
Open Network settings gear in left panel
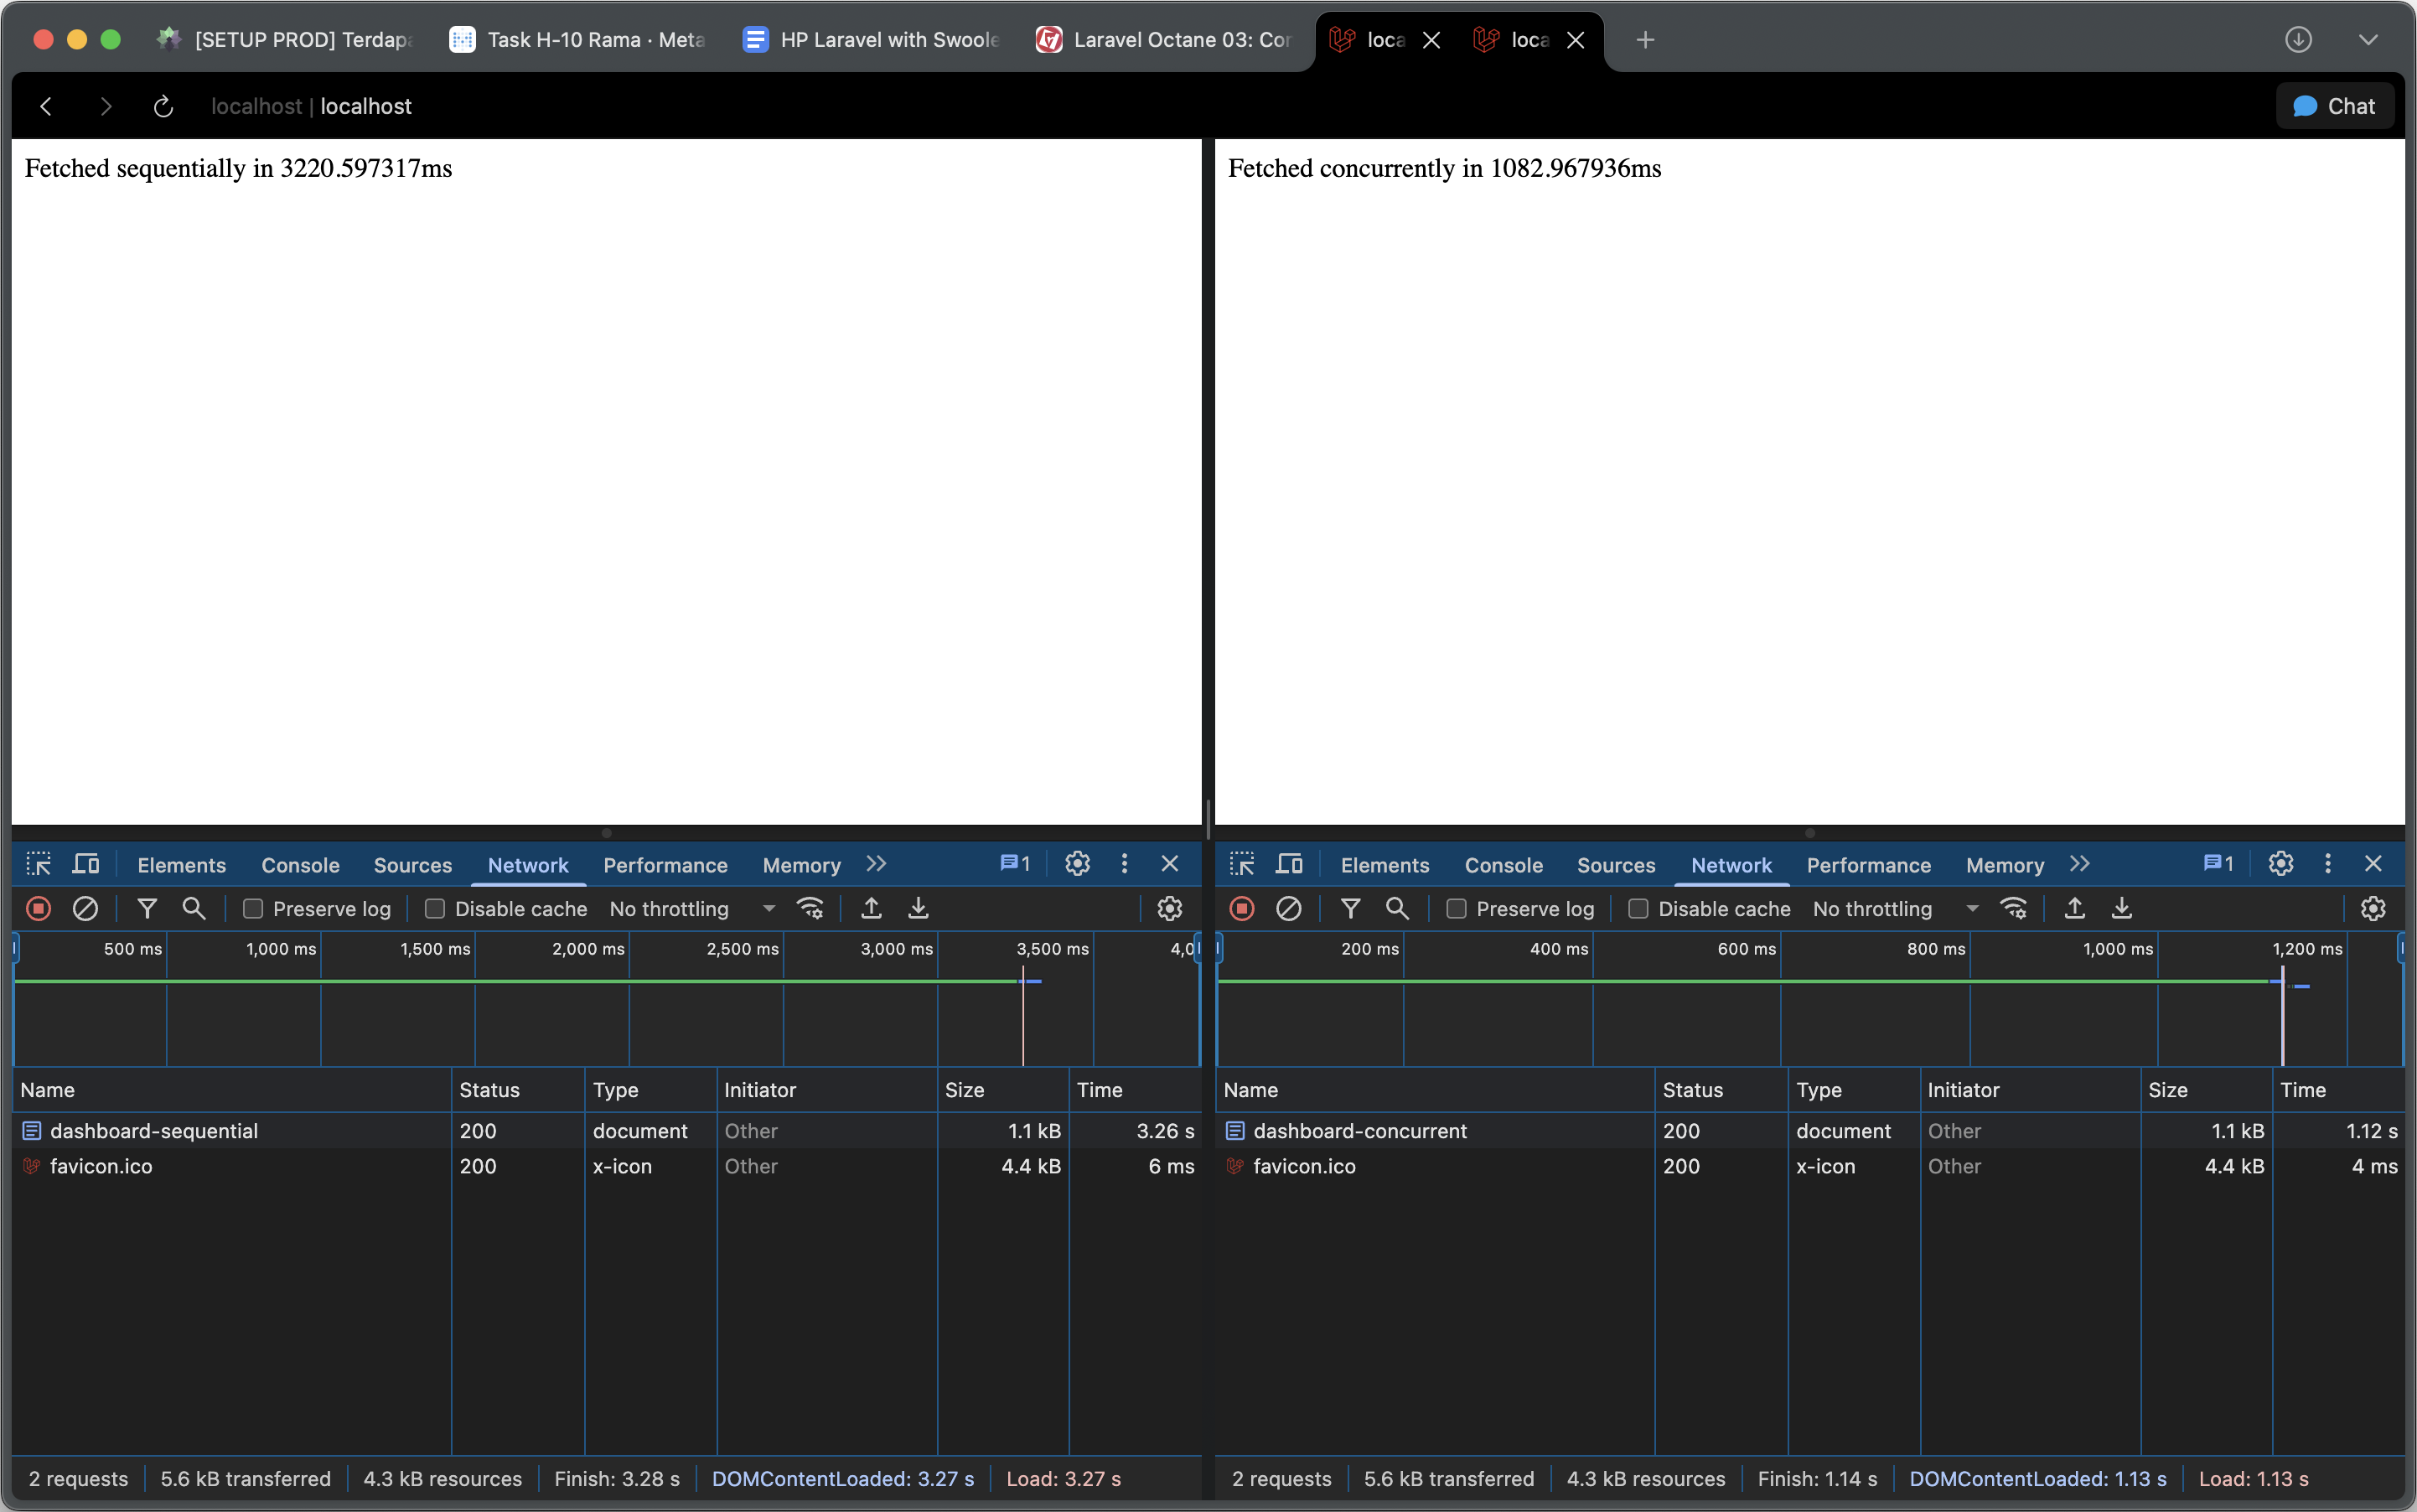[1170, 909]
